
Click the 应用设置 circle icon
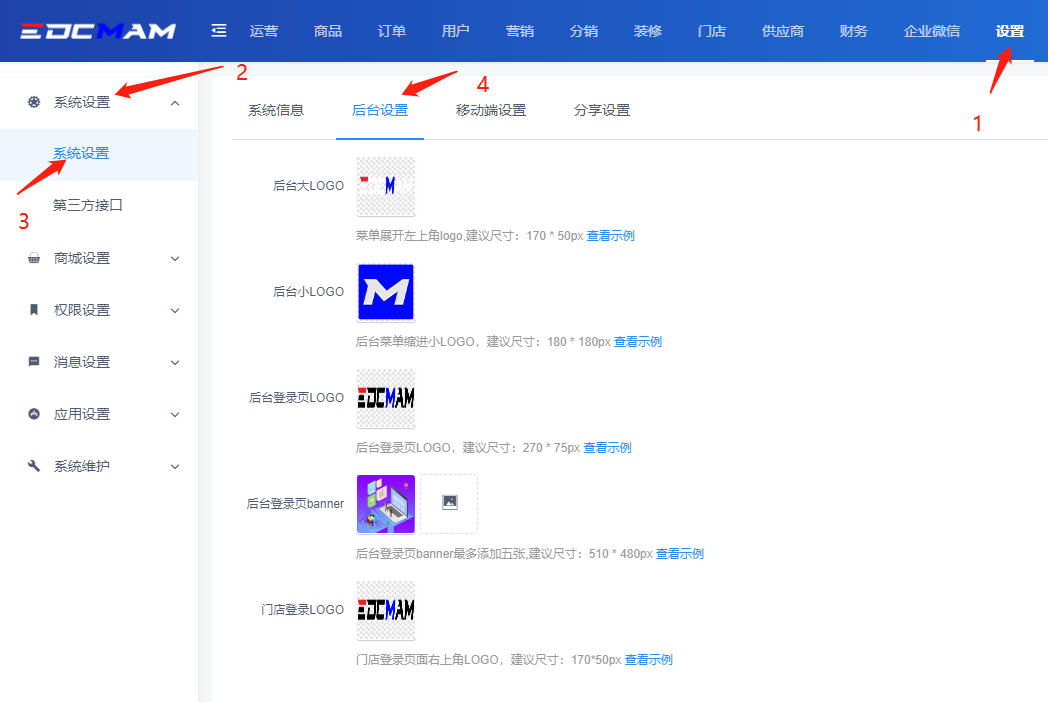pos(34,414)
